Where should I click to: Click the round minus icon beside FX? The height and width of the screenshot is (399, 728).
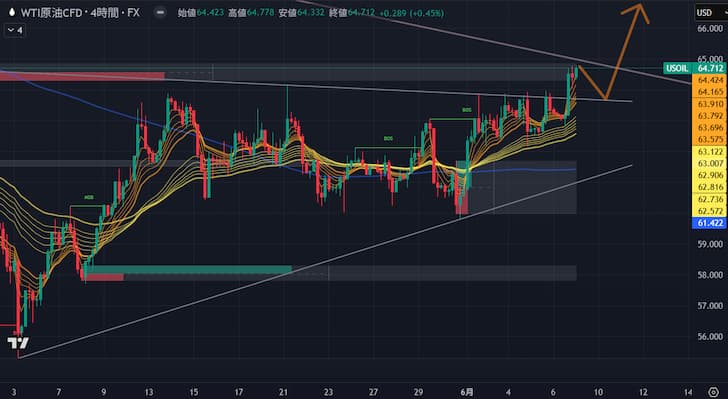click(x=160, y=13)
